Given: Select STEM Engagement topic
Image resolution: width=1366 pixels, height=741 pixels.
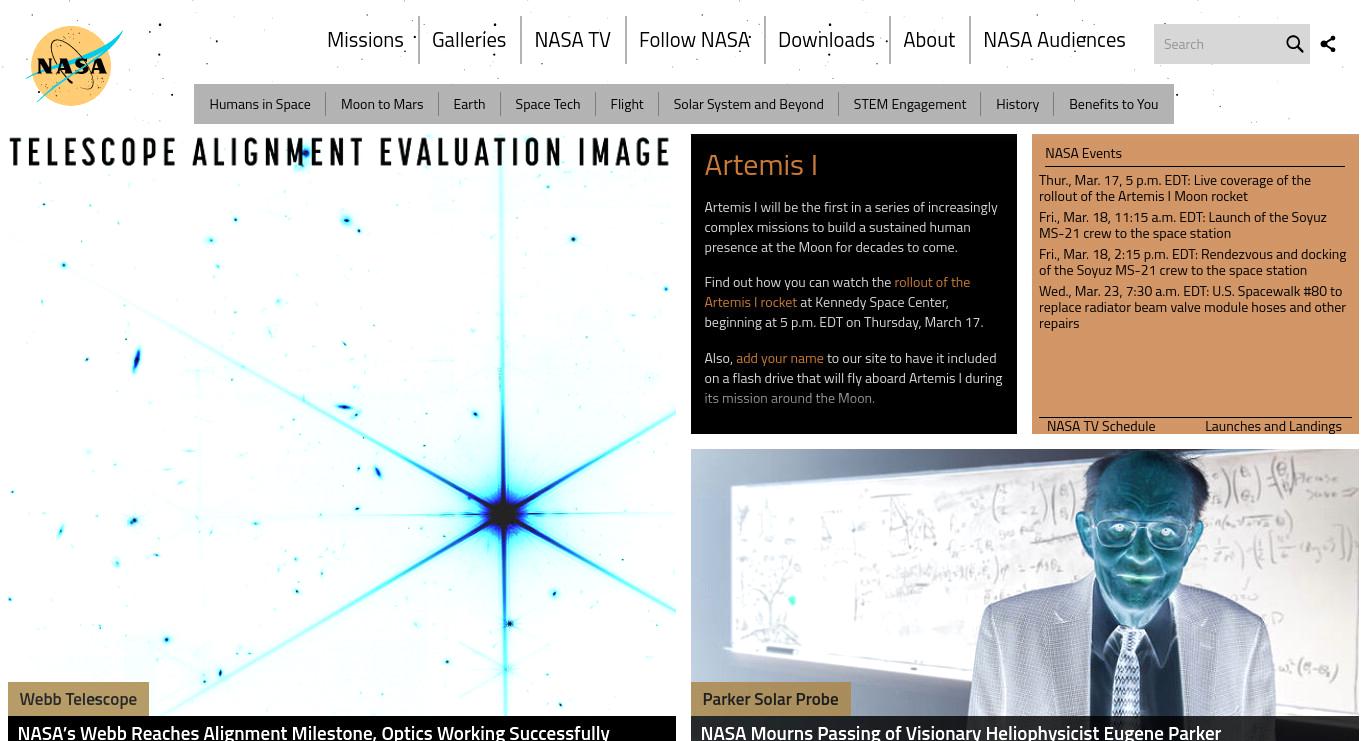Looking at the screenshot, I should 910,104.
